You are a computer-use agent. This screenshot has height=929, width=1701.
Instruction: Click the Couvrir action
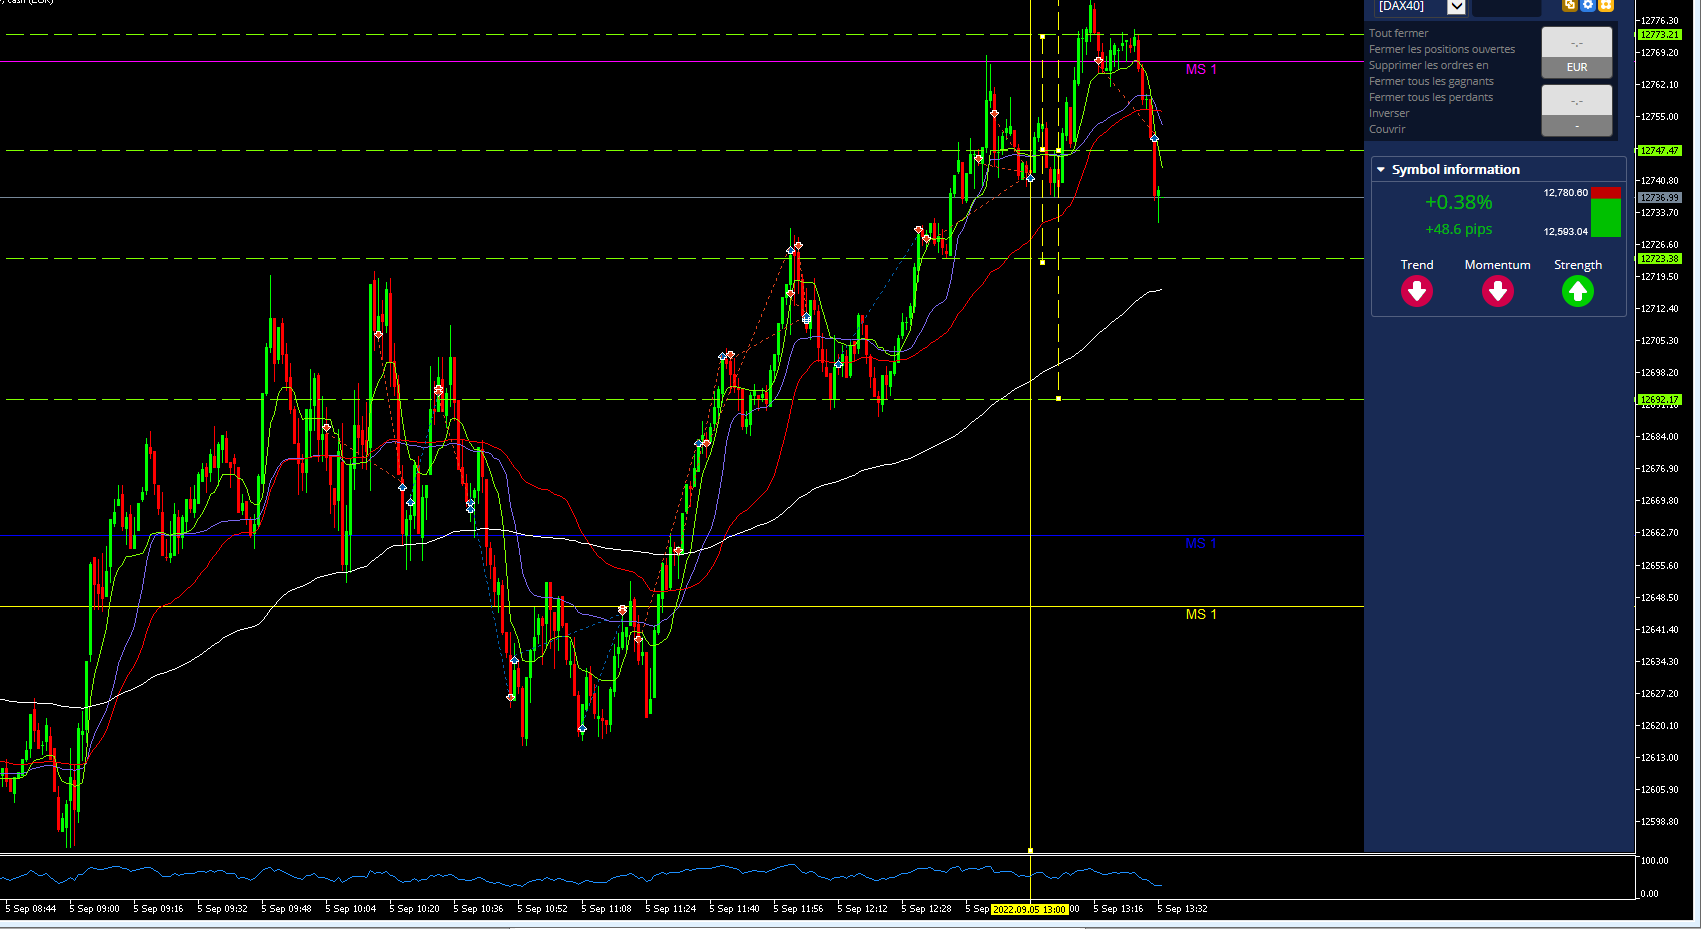click(1387, 129)
